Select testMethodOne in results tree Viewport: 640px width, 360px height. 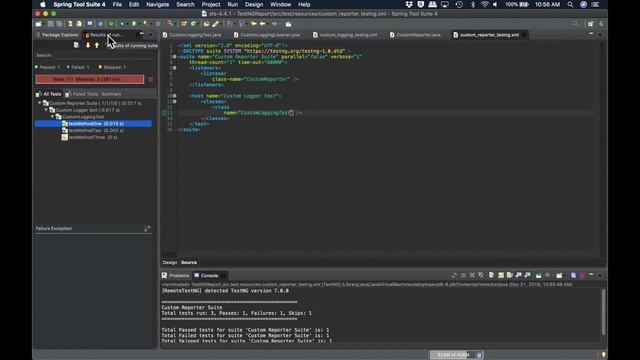click(93, 124)
